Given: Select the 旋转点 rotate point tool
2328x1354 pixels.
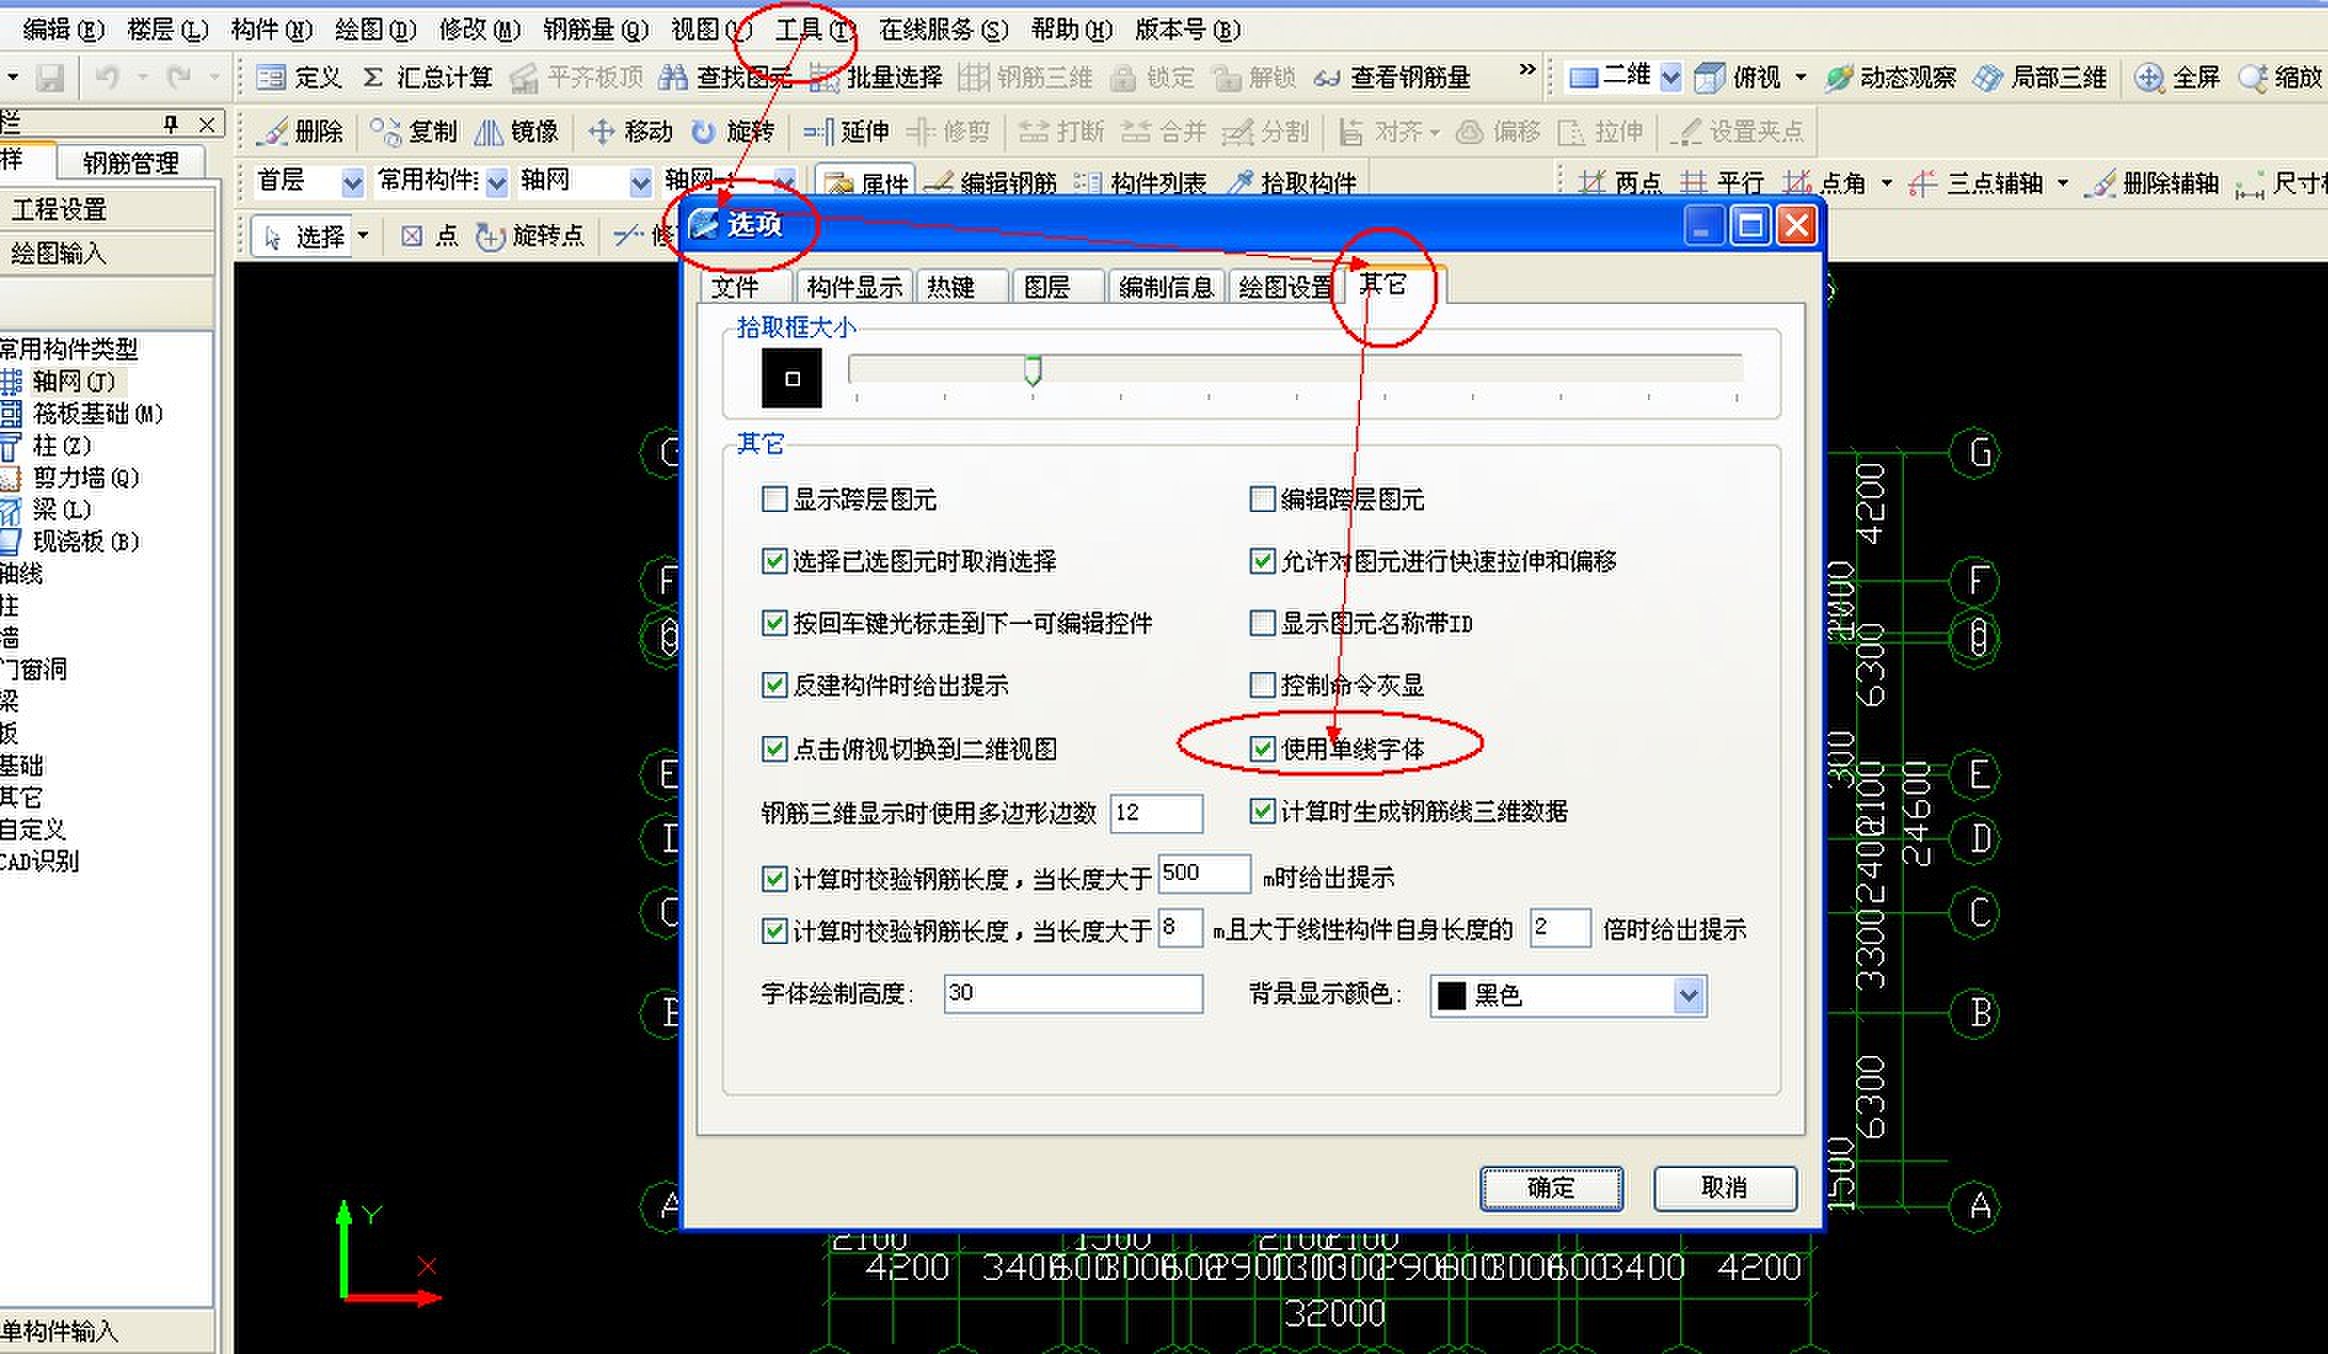Looking at the screenshot, I should [530, 236].
